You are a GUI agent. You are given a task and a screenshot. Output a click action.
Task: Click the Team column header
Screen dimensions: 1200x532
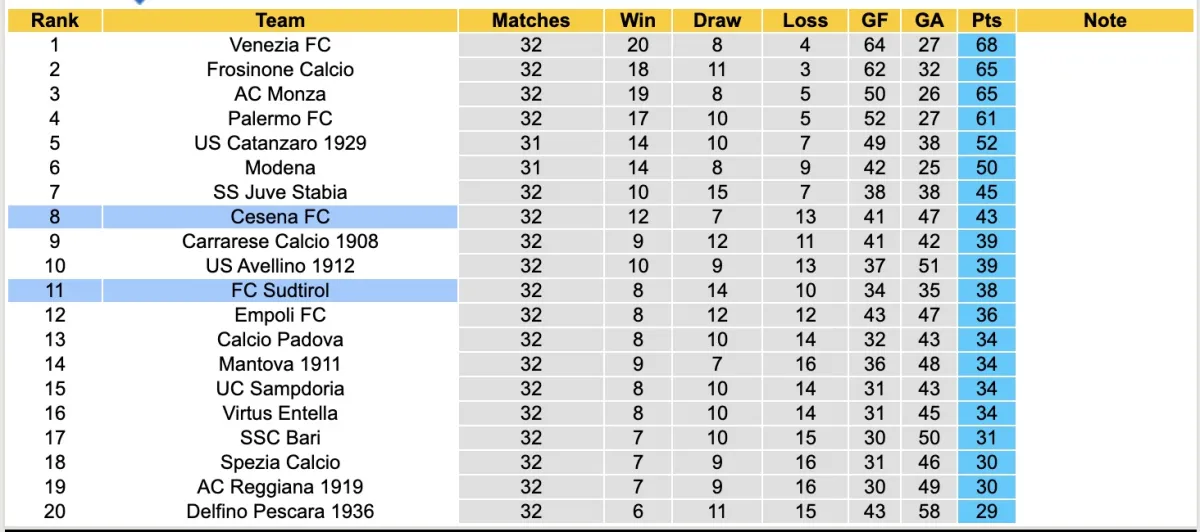click(280, 20)
